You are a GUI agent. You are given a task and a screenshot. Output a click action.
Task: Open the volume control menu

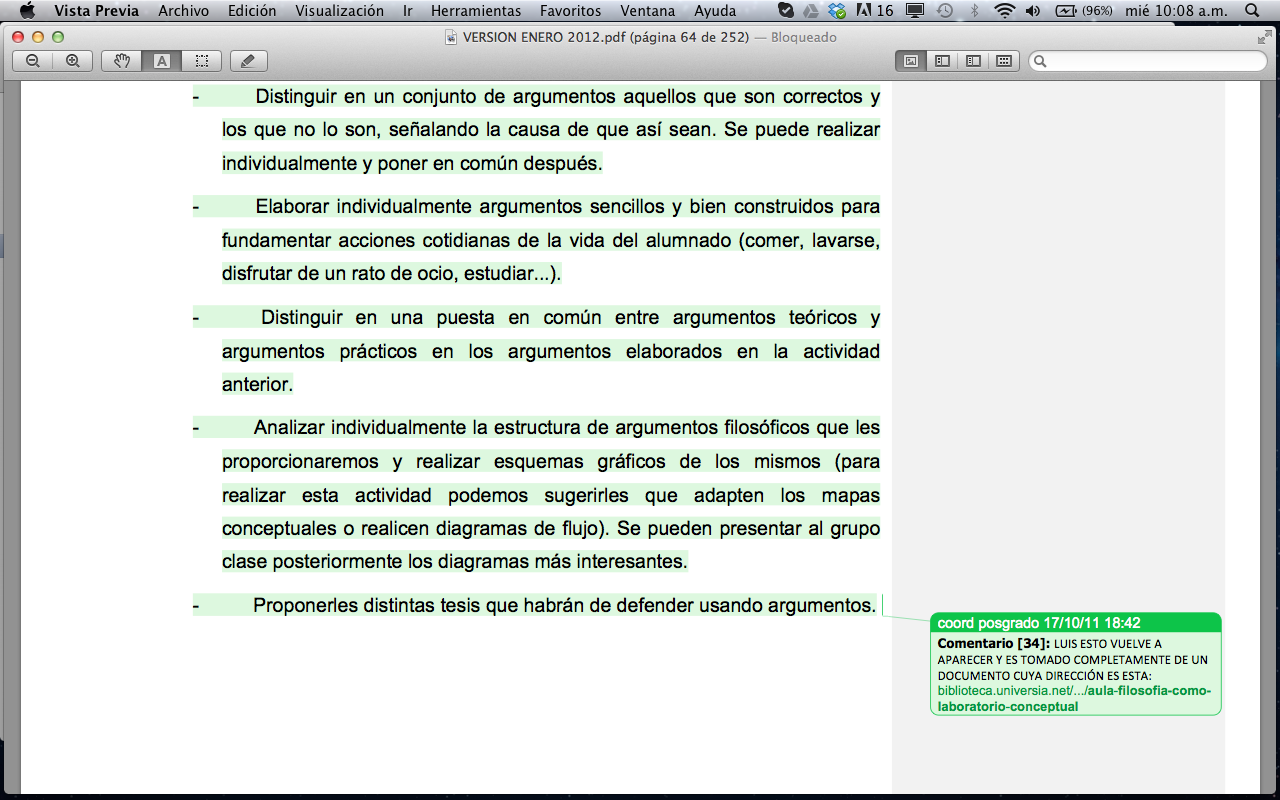tap(1033, 11)
